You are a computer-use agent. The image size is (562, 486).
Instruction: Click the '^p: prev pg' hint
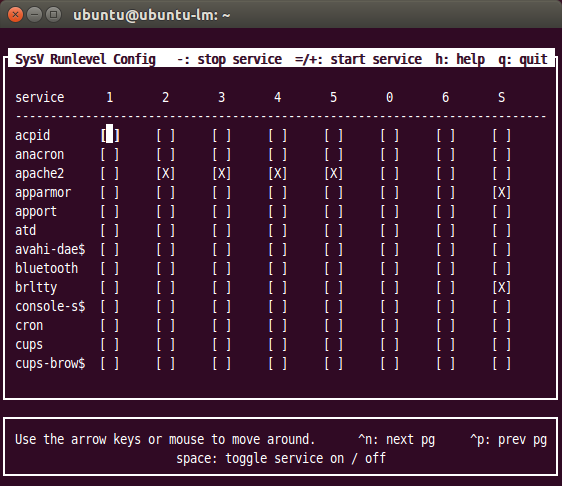click(x=509, y=439)
